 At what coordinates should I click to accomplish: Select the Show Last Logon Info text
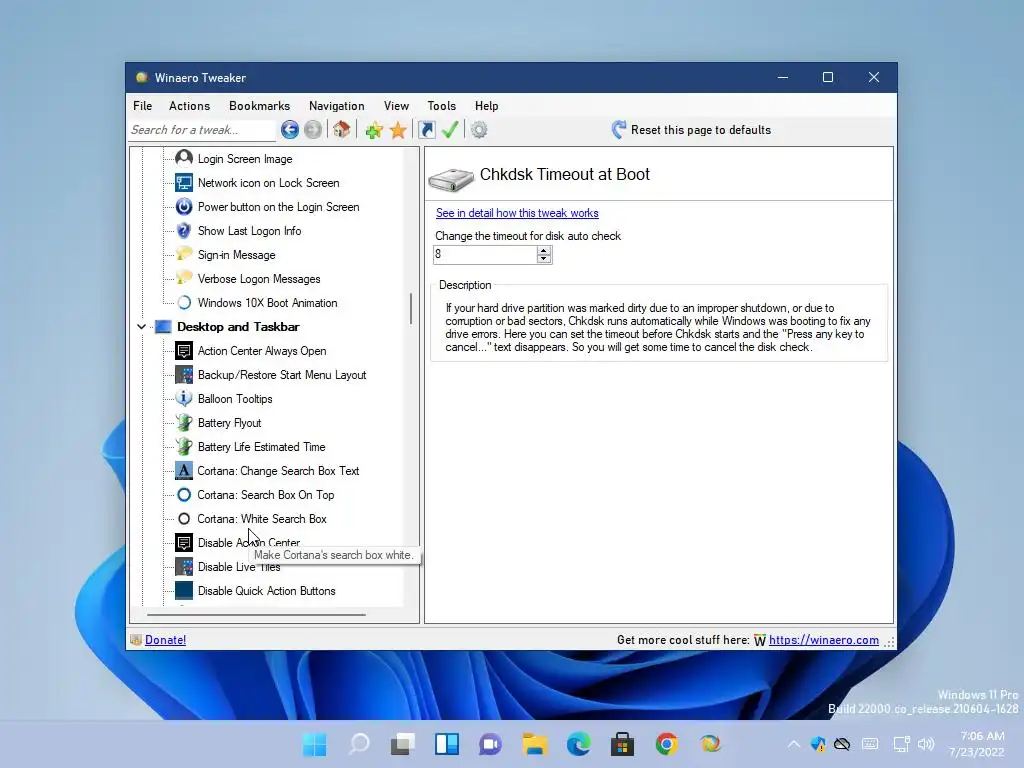pos(249,231)
